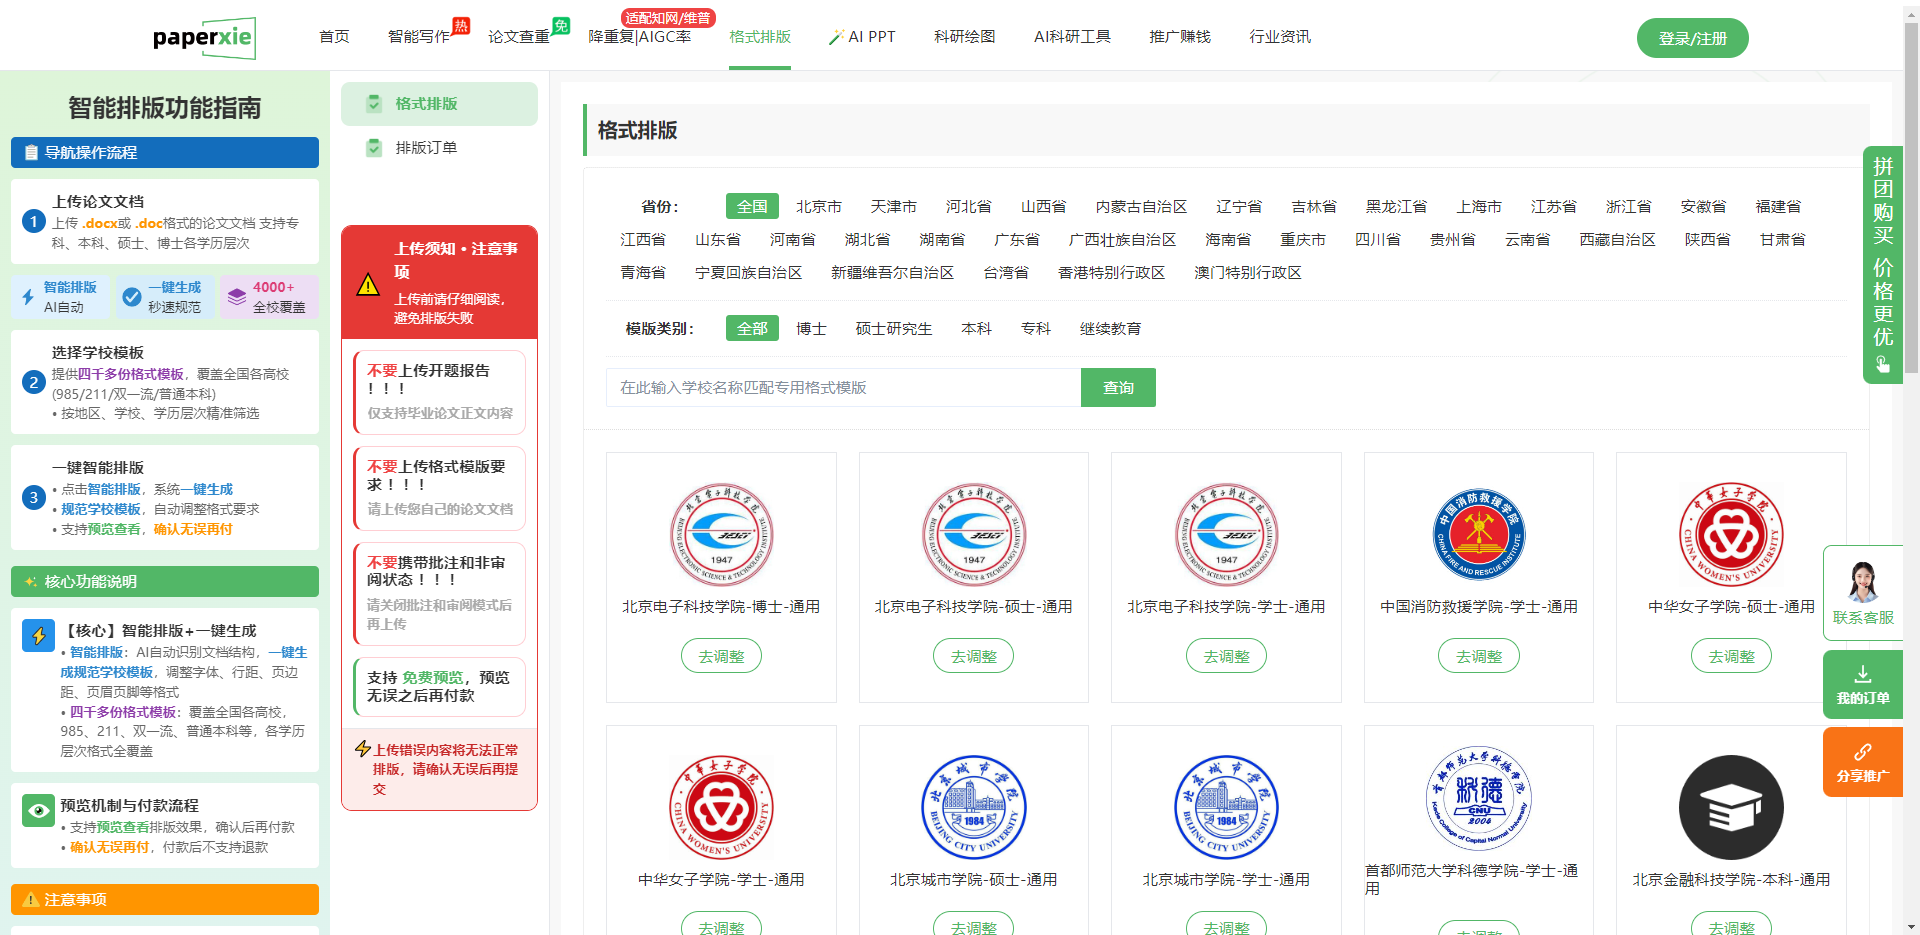Click the eye icon beside 预览机制与付款流程
Viewport: 1920px width, 935px height.
(38, 810)
